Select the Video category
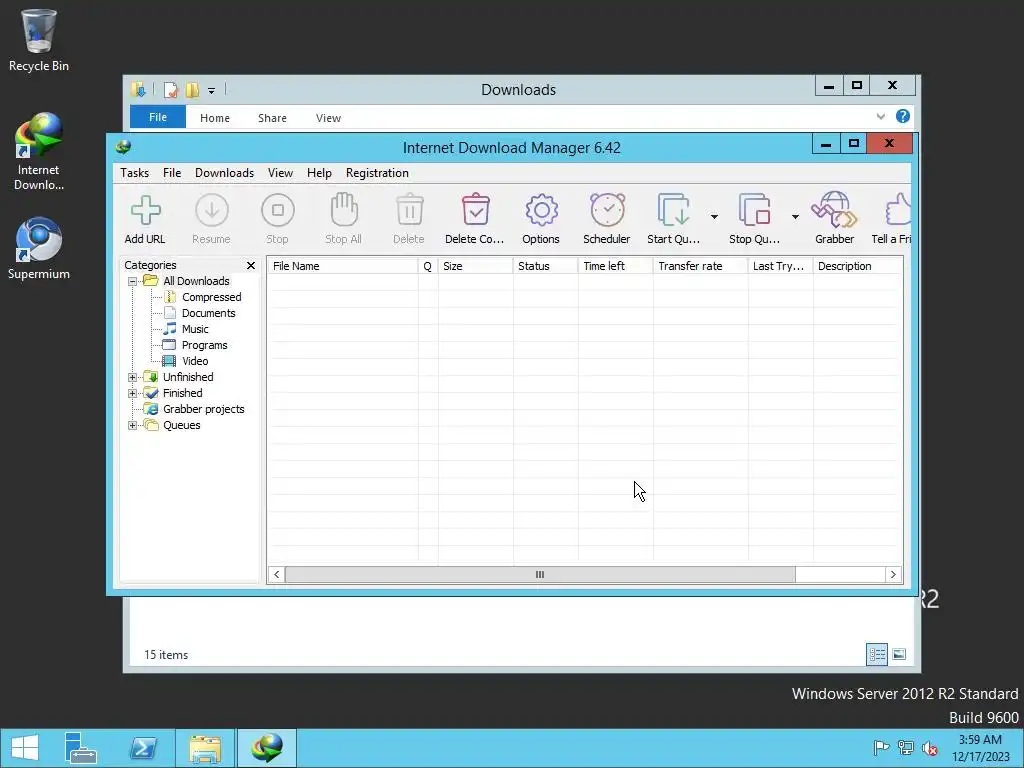The image size is (1024, 768). pos(195,361)
